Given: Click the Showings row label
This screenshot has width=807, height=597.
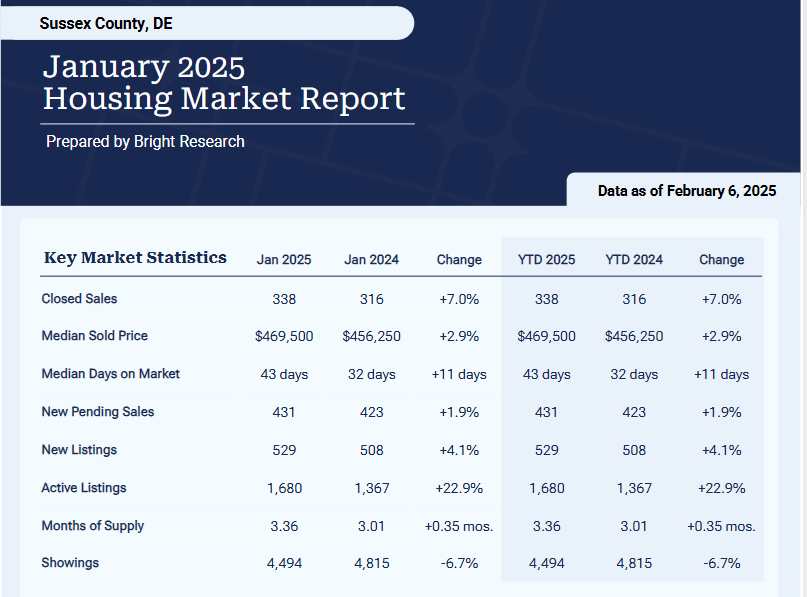Looking at the screenshot, I should [x=70, y=563].
